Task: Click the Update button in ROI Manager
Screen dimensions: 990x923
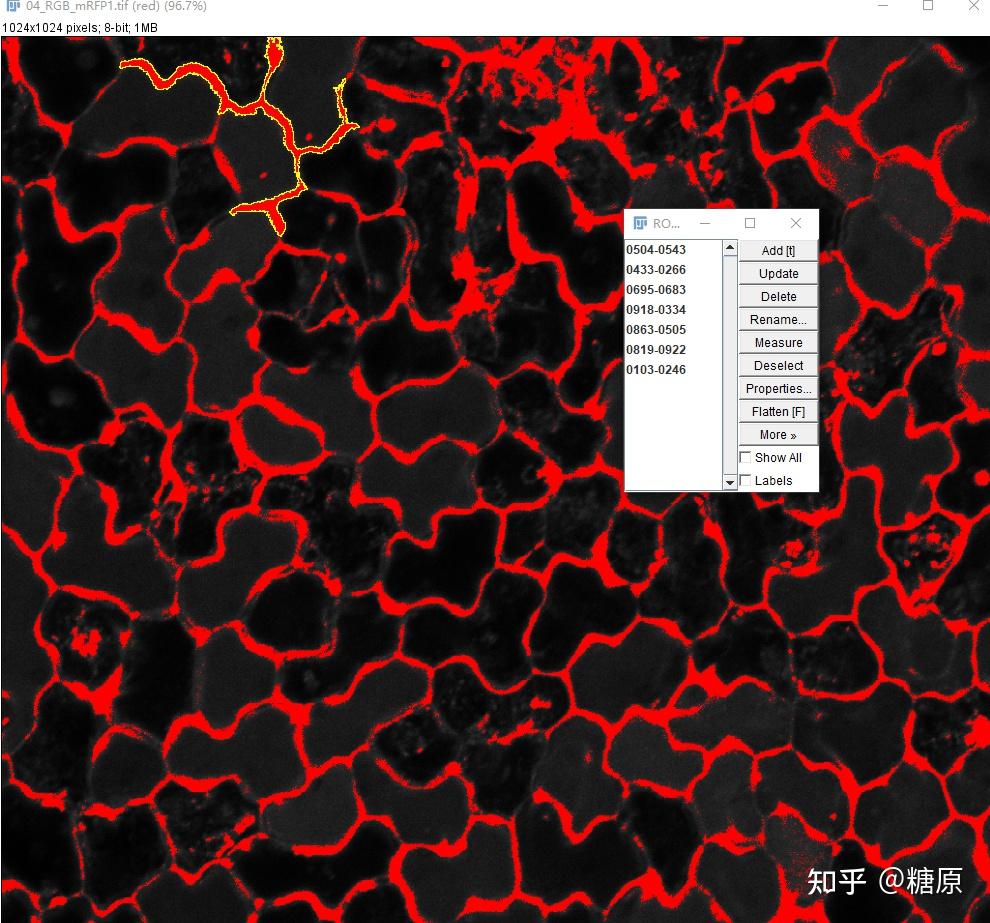Action: (x=778, y=273)
